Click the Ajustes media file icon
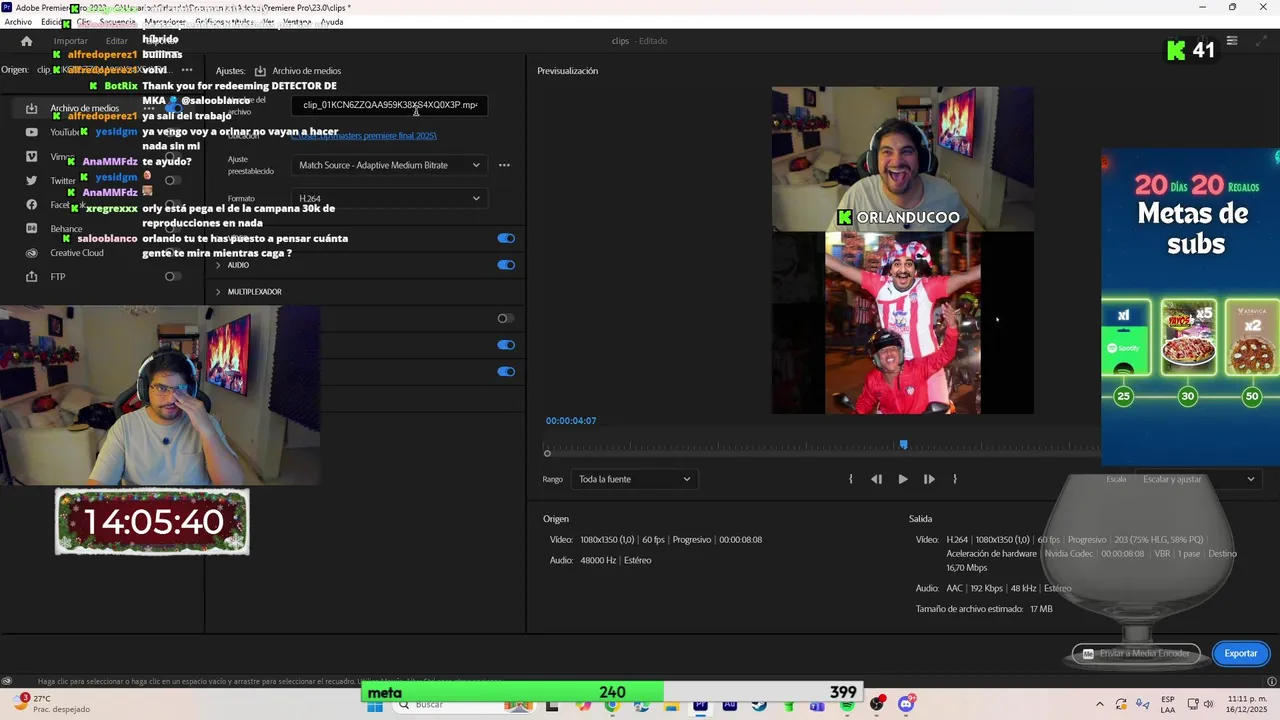 click(260, 71)
